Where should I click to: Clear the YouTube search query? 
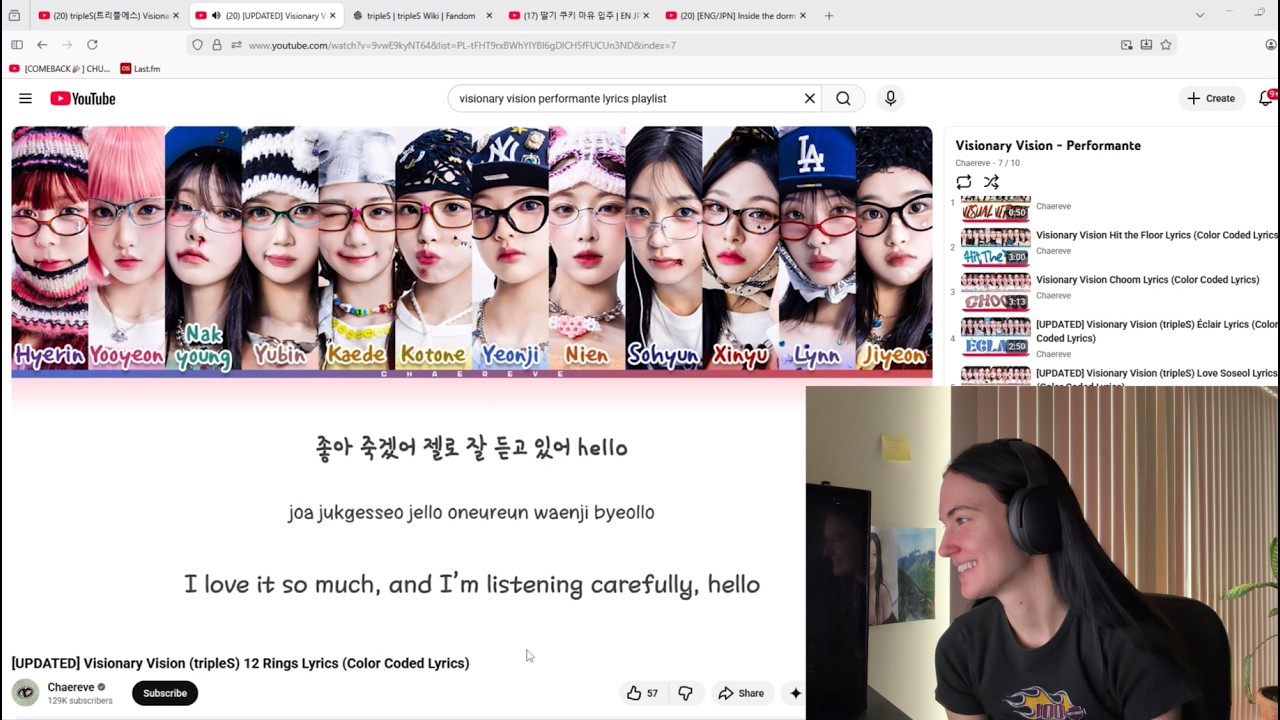tap(810, 98)
